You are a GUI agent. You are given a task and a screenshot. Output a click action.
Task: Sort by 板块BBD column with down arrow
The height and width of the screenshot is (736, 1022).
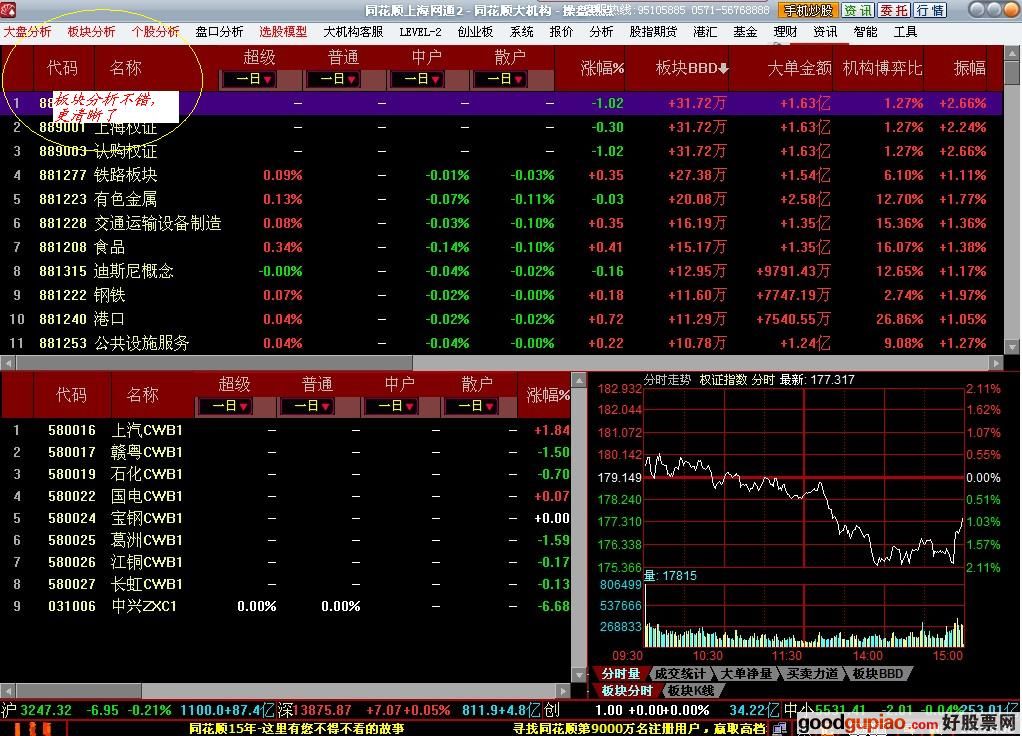(692, 68)
